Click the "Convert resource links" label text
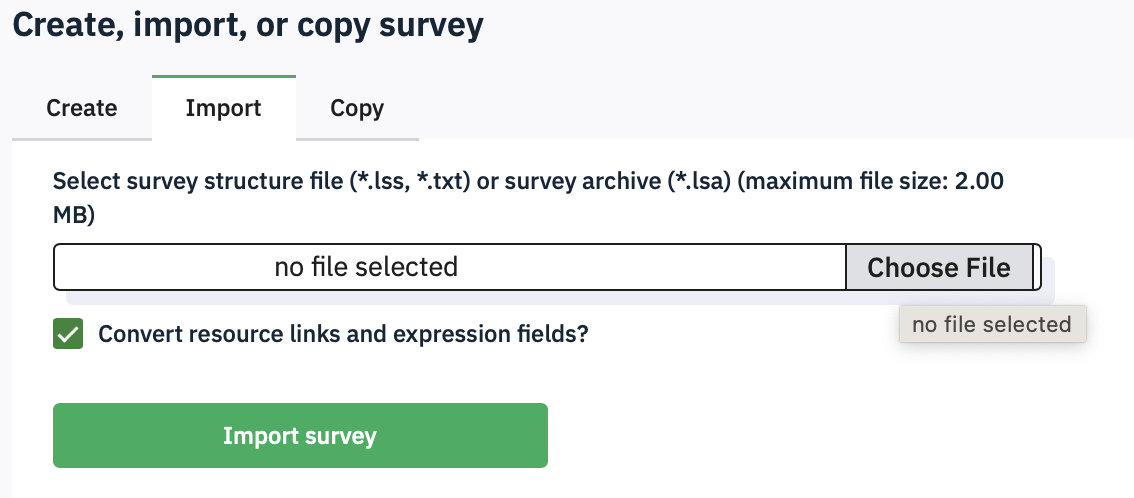Viewport: 1134px width, 498px height. 250,334
